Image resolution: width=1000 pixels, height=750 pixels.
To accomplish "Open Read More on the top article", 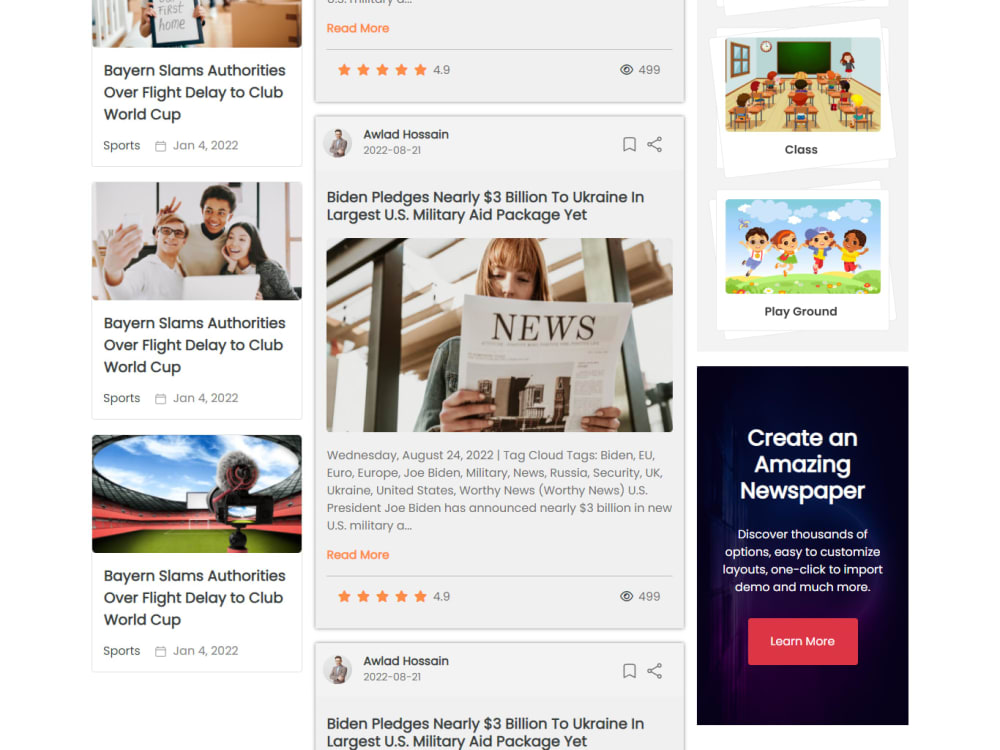I will [357, 28].
